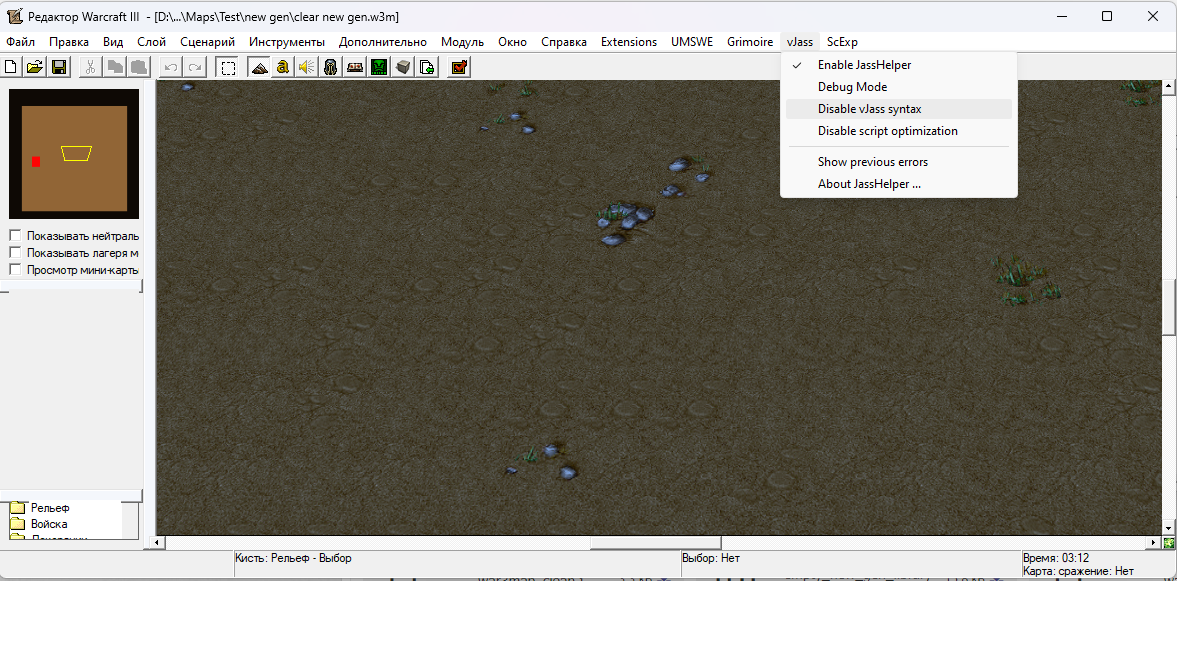Open the Sound editor speaker icon
The width and height of the screenshot is (1177, 648).
click(307, 68)
